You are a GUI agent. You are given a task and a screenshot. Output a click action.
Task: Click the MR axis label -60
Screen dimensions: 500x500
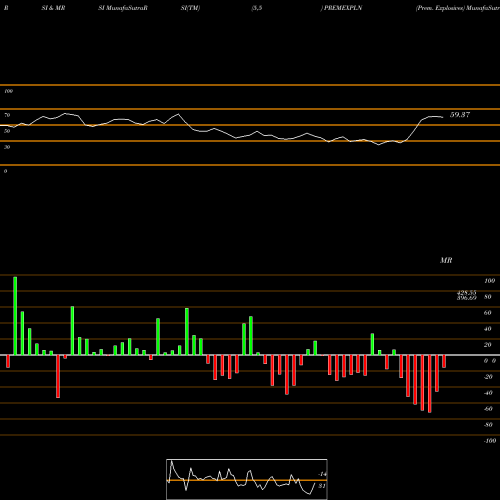point(488,409)
